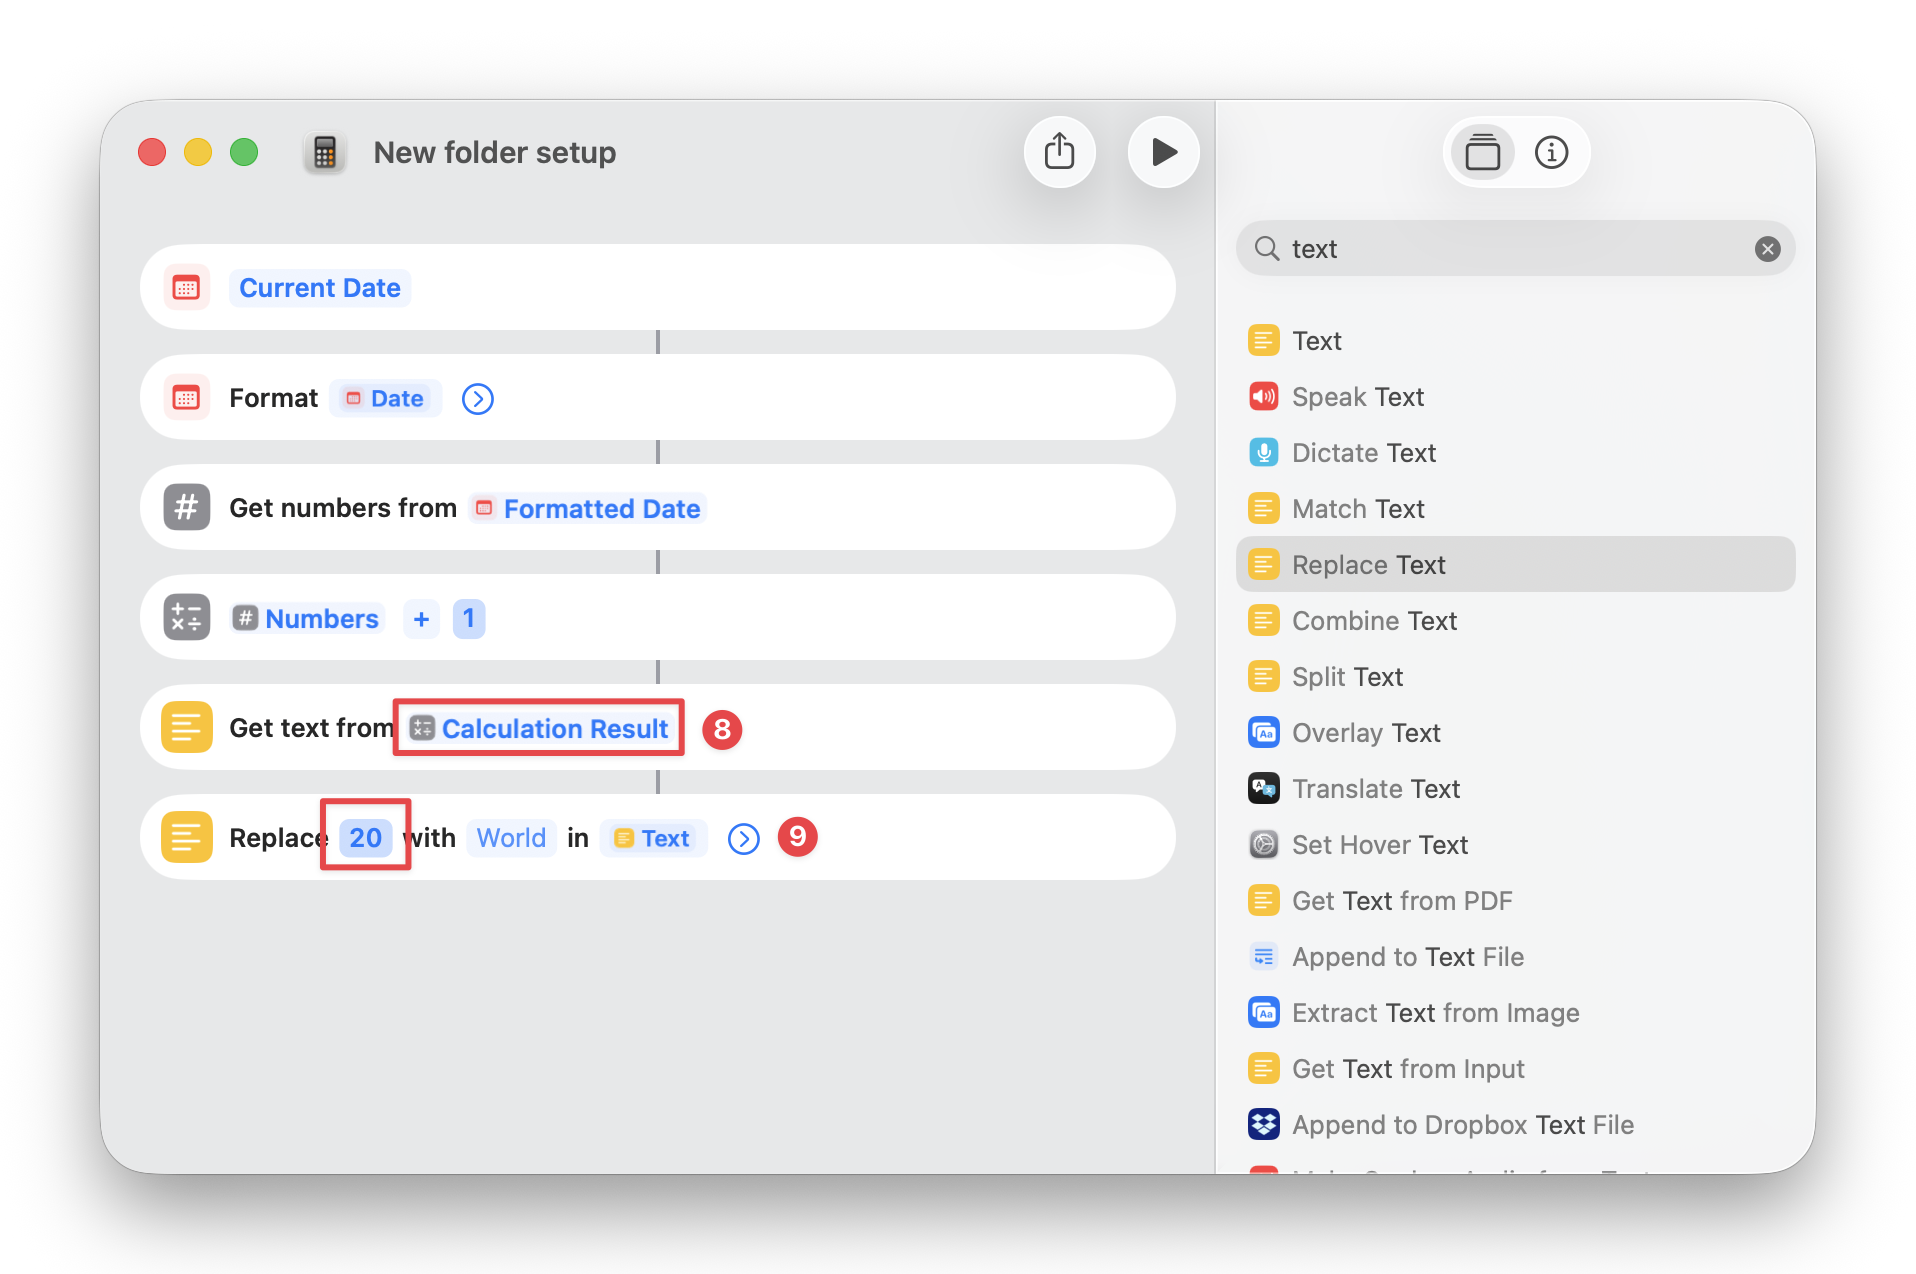This screenshot has width=1916, height=1274.
Task: Click the Translate Text icon in the results
Action: [1263, 788]
